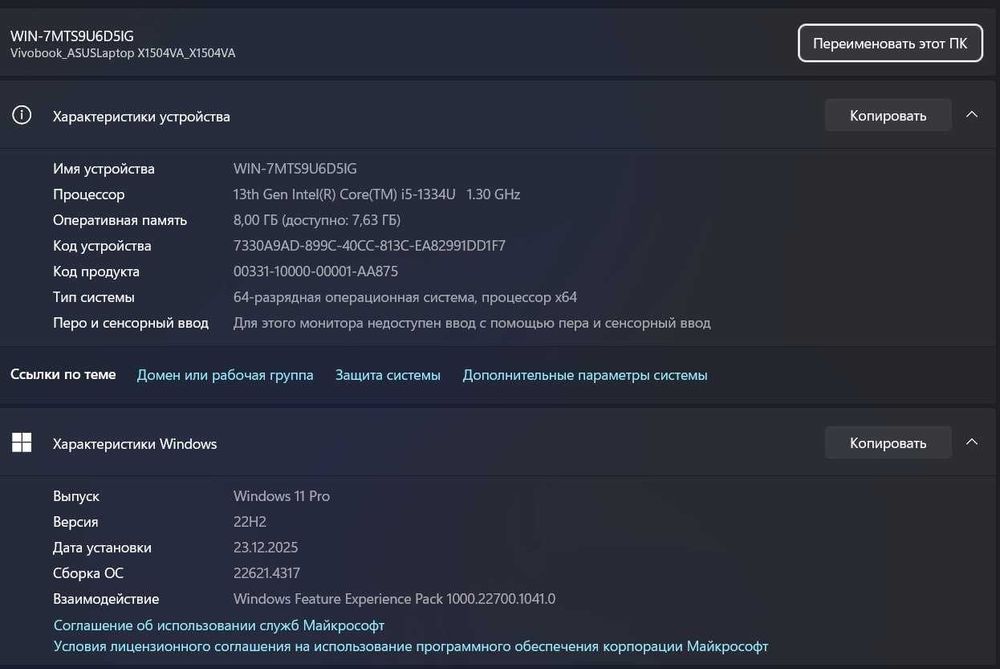Image resolution: width=1000 pixels, height=669 pixels.
Task: Click the info icon beside Характеристики устройства
Action: click(x=22, y=115)
